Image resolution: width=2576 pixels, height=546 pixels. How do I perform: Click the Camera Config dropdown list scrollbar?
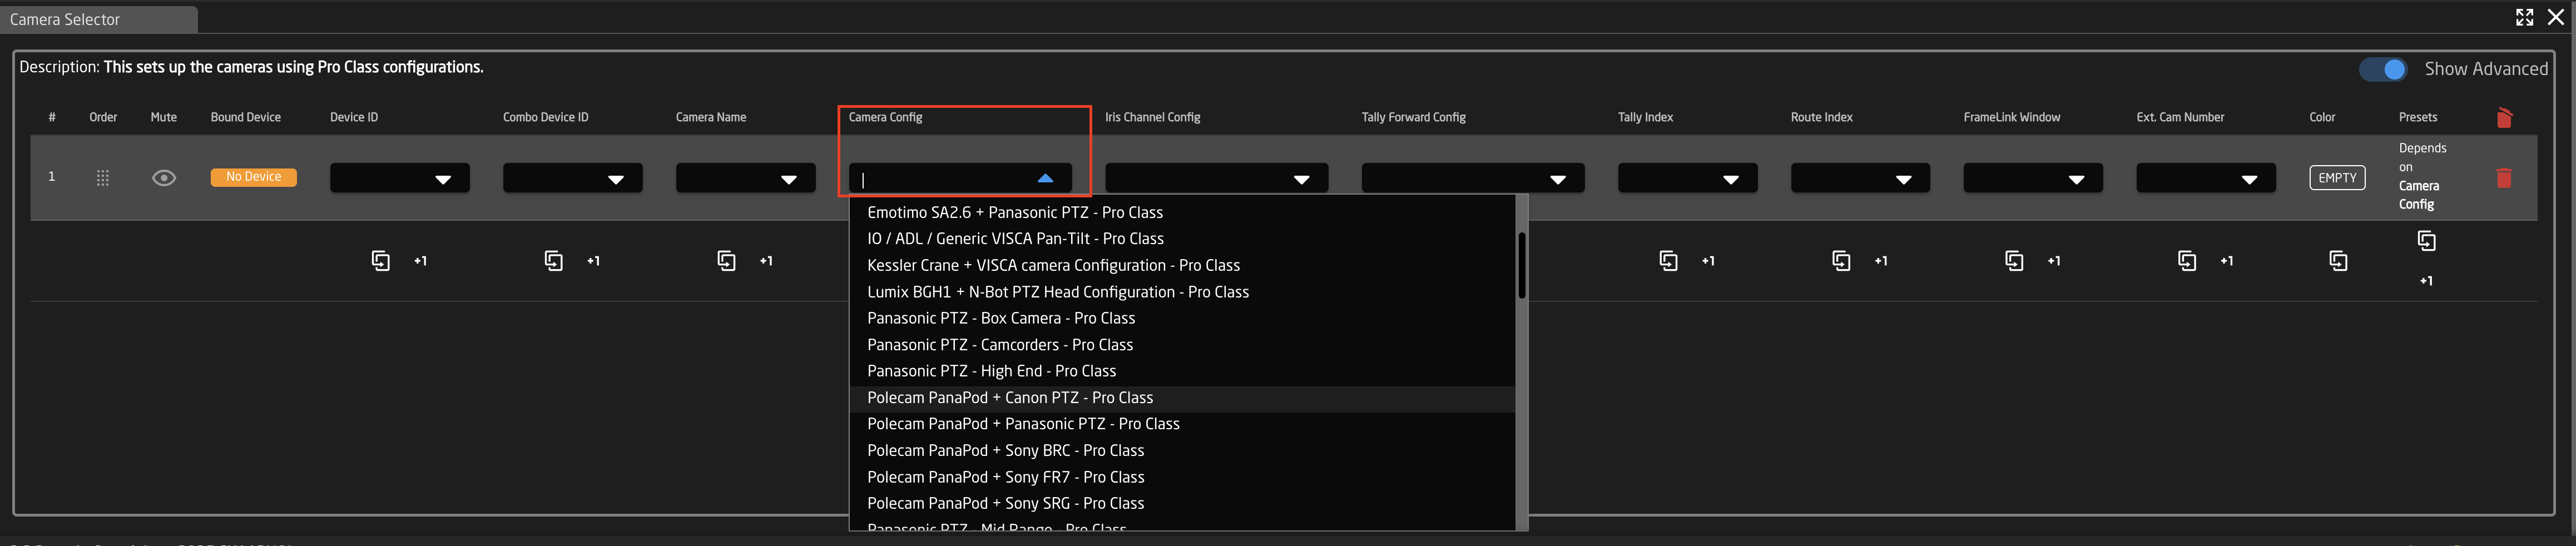[x=1521, y=266]
